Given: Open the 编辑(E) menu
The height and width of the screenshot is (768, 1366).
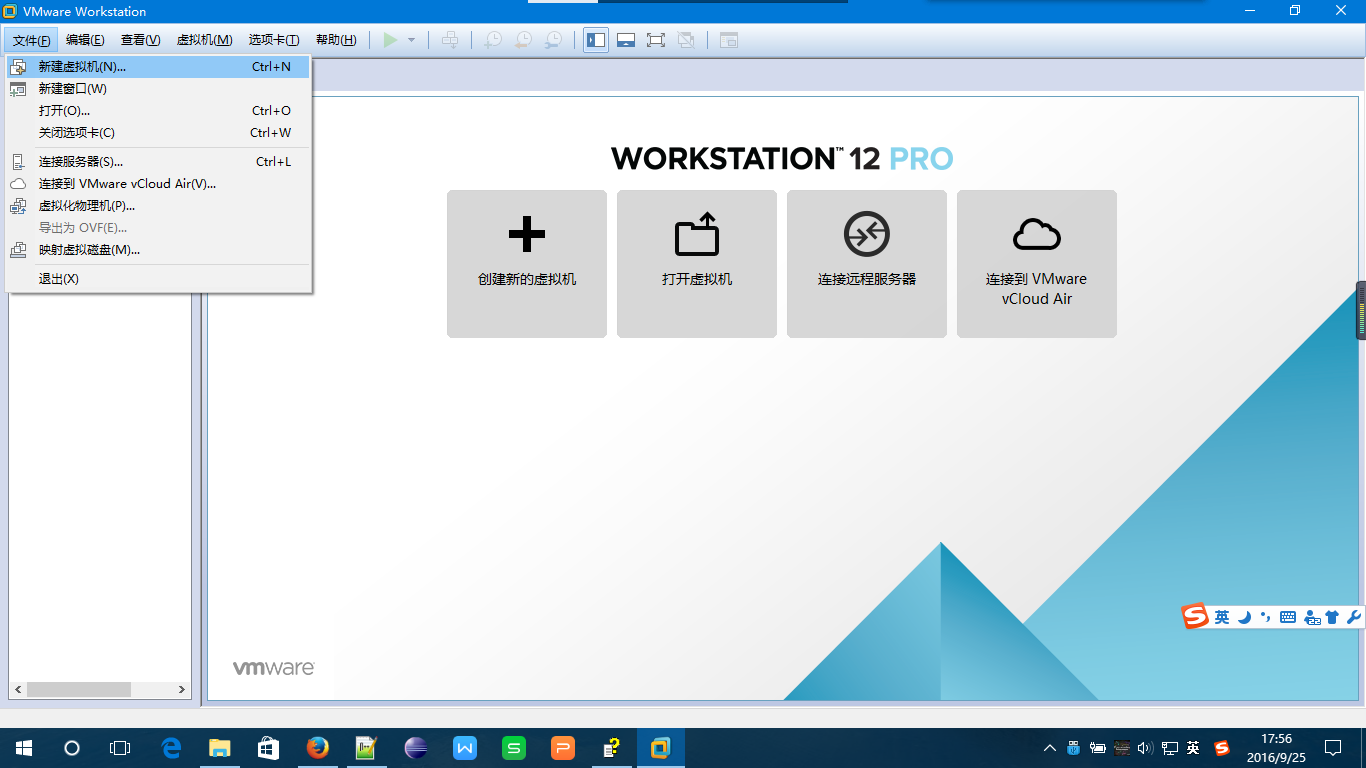Looking at the screenshot, I should click(85, 40).
